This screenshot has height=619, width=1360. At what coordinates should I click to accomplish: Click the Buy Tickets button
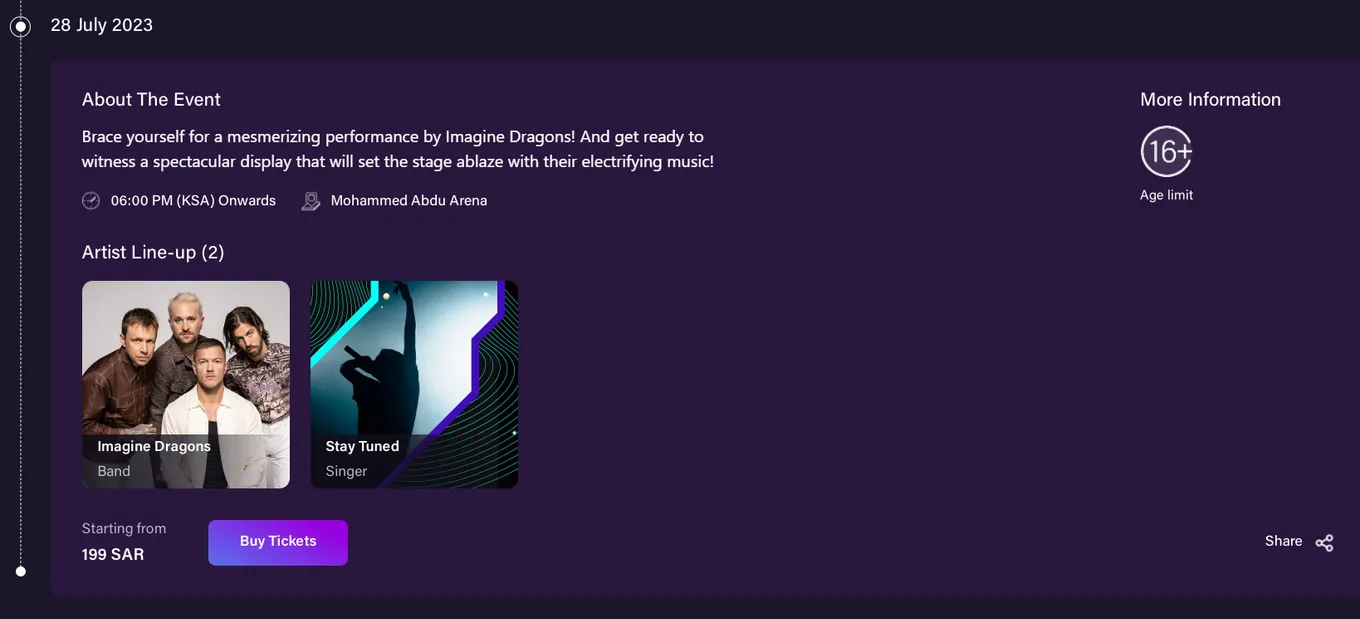pyautogui.click(x=278, y=542)
